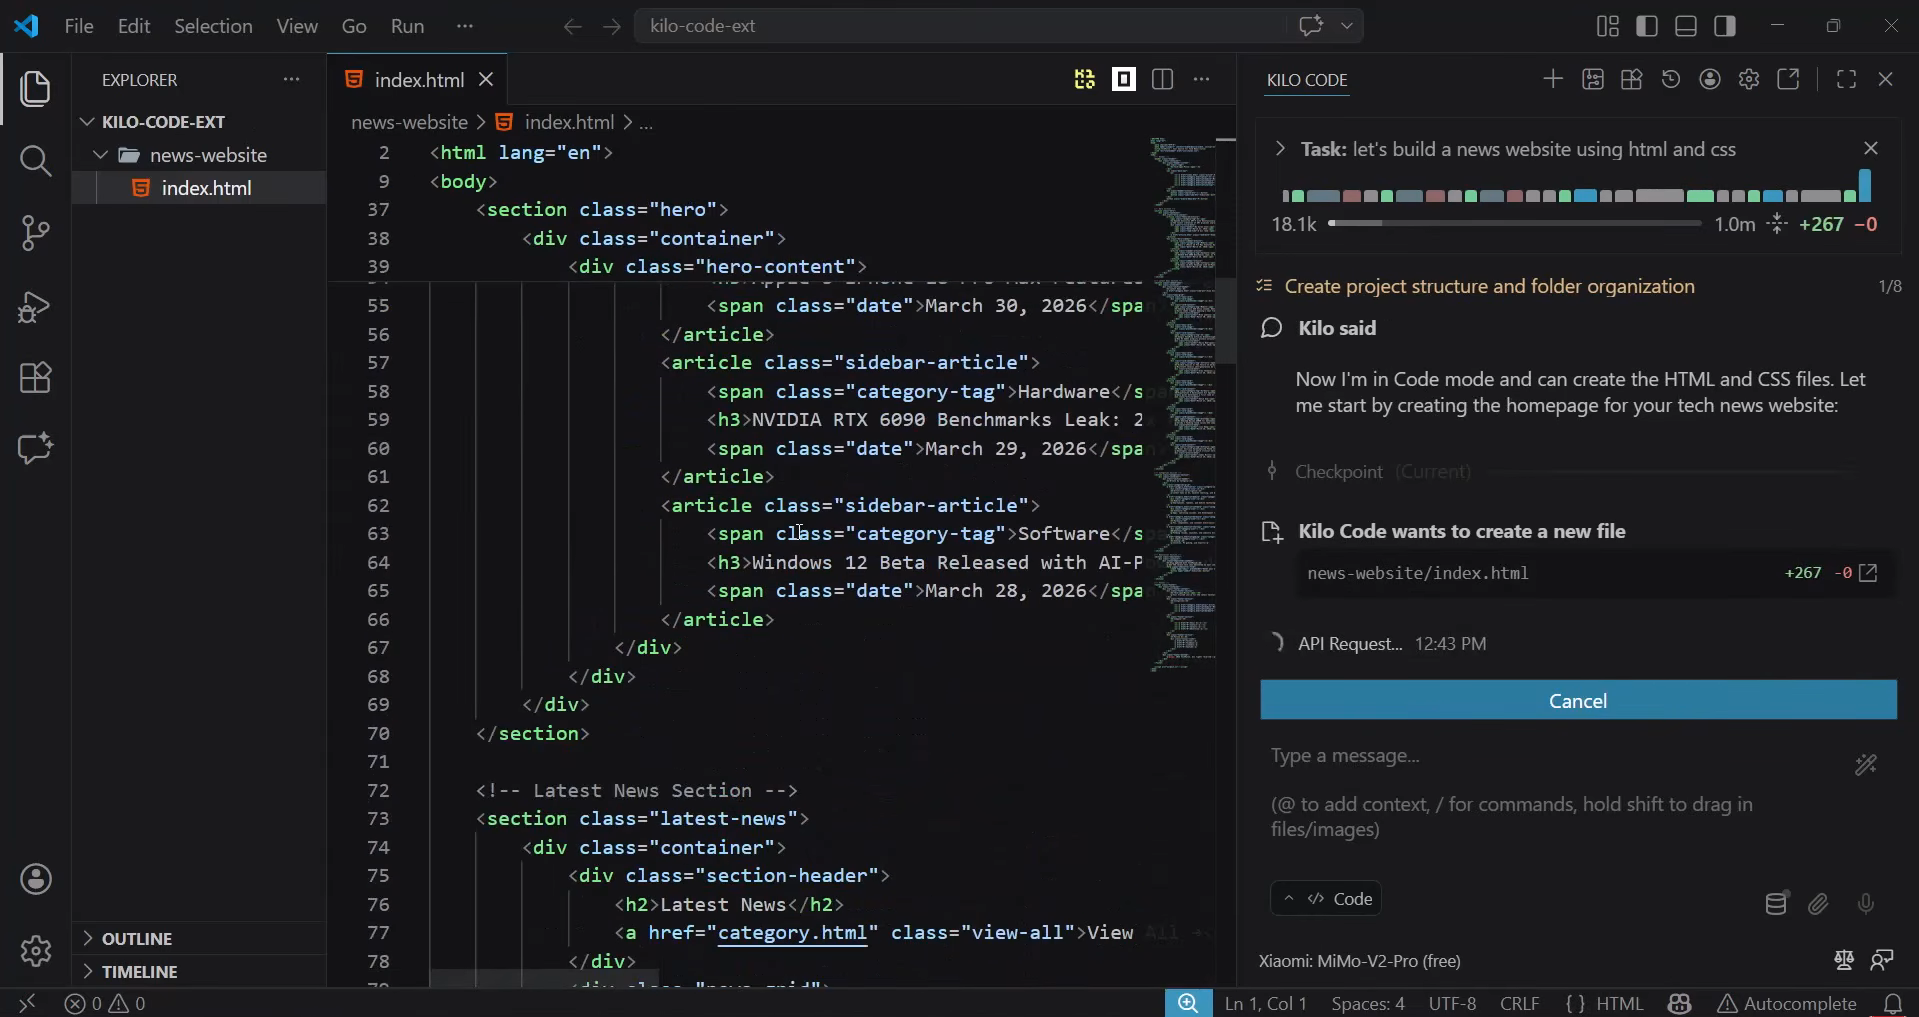Open Kilo Code profile icon
This screenshot has width=1919, height=1017.
click(1710, 79)
